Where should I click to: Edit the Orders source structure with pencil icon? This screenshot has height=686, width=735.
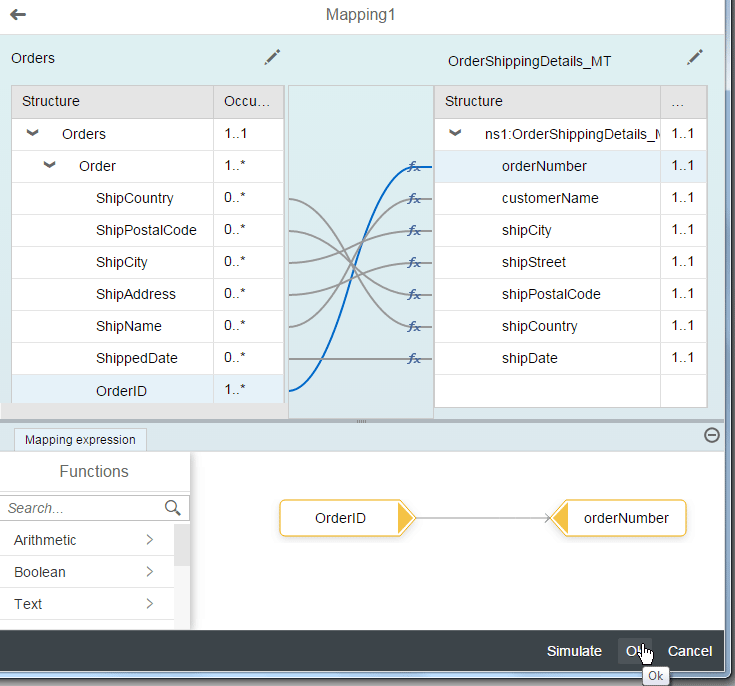272,58
